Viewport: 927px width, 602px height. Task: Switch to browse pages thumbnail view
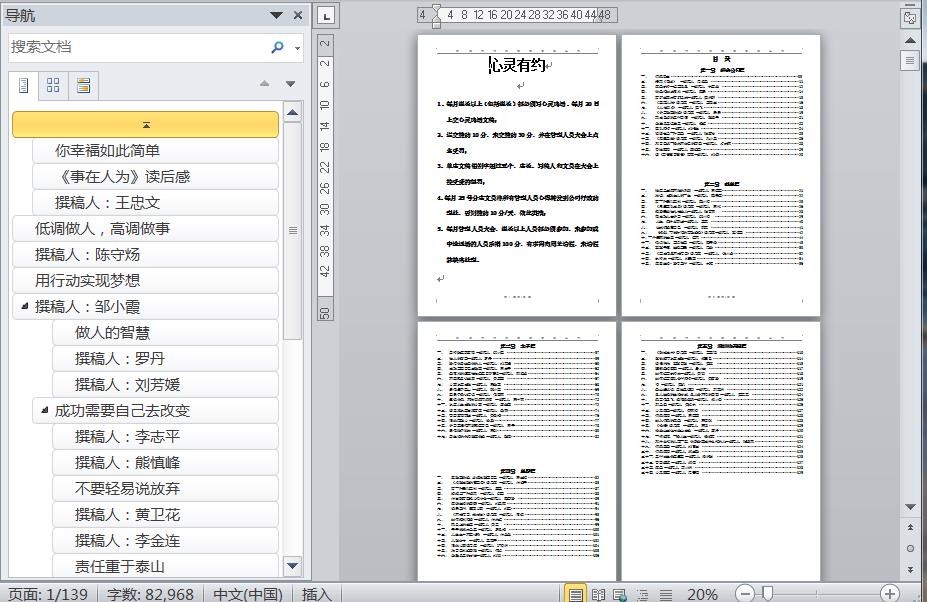coord(53,86)
